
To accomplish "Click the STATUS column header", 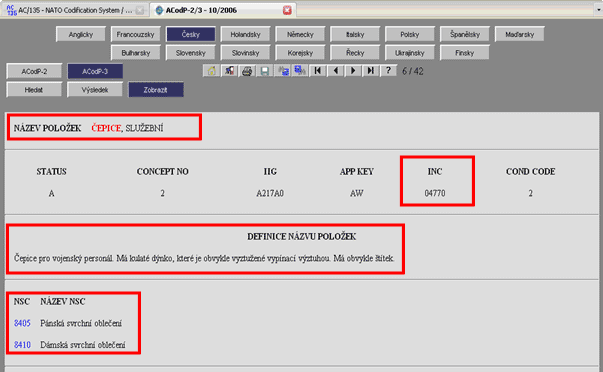I will pyautogui.click(x=52, y=172).
